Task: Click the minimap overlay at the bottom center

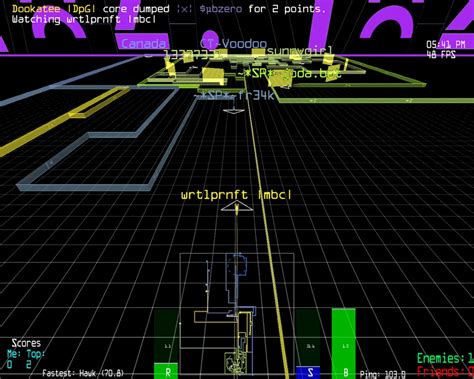Action: pyautogui.click(x=237, y=315)
